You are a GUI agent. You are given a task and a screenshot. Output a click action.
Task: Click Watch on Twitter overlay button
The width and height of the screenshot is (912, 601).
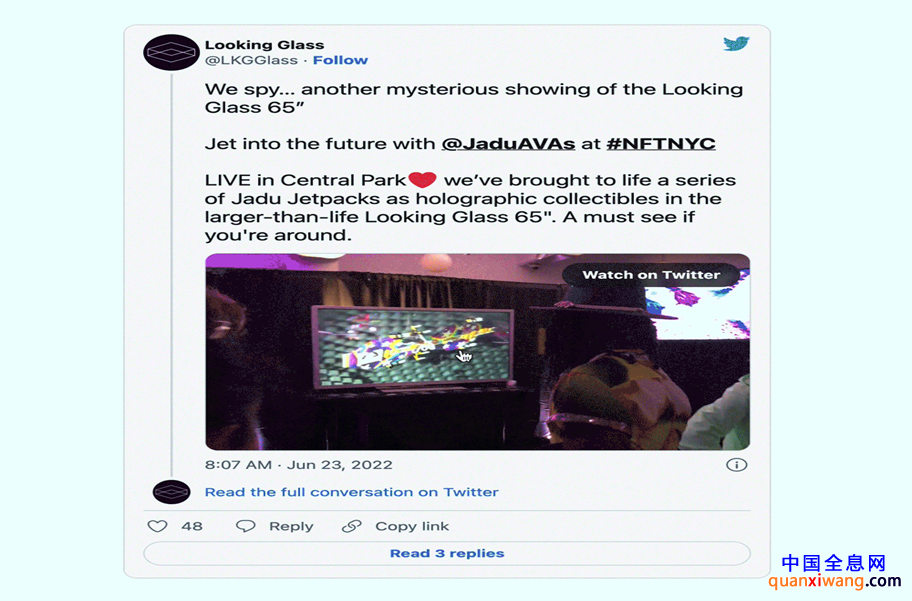pyautogui.click(x=651, y=275)
